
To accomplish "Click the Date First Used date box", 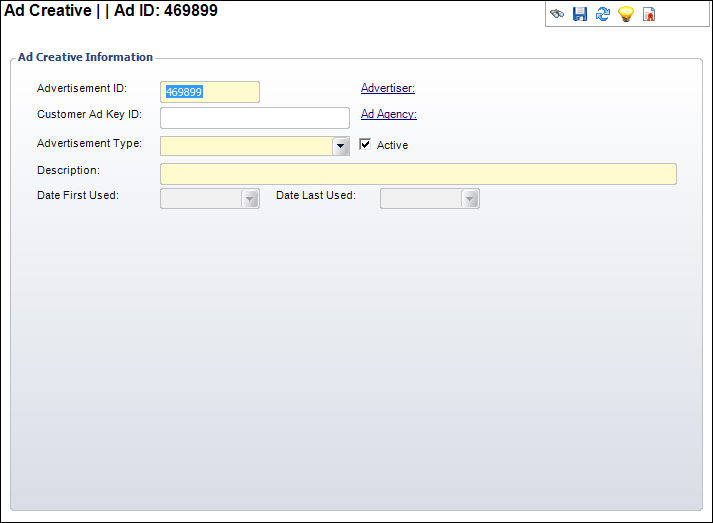I will pos(200,199).
